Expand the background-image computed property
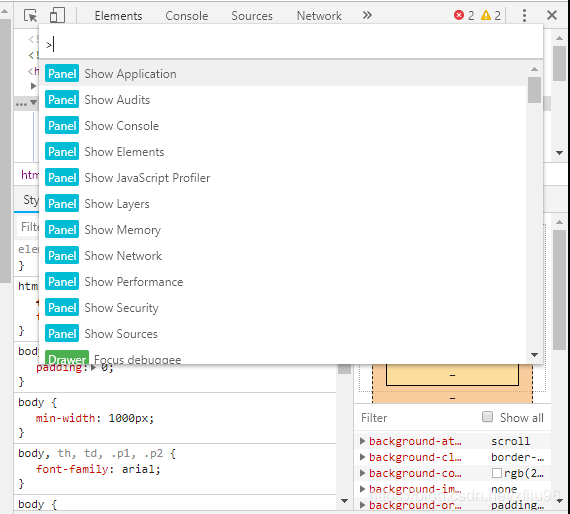The height and width of the screenshot is (514, 570). point(362,489)
